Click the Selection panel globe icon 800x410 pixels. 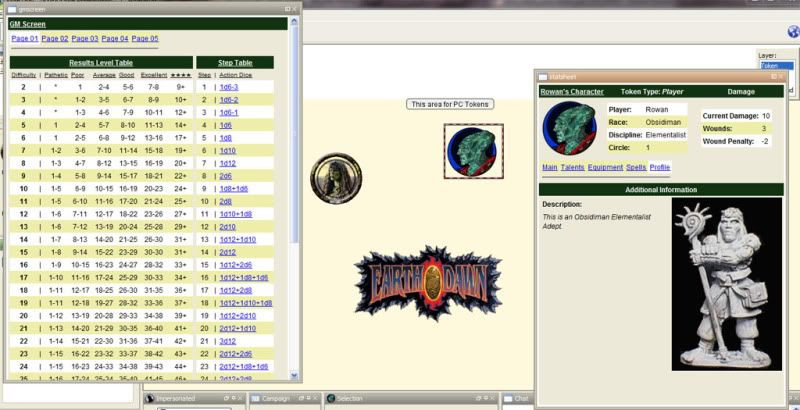coord(331,398)
